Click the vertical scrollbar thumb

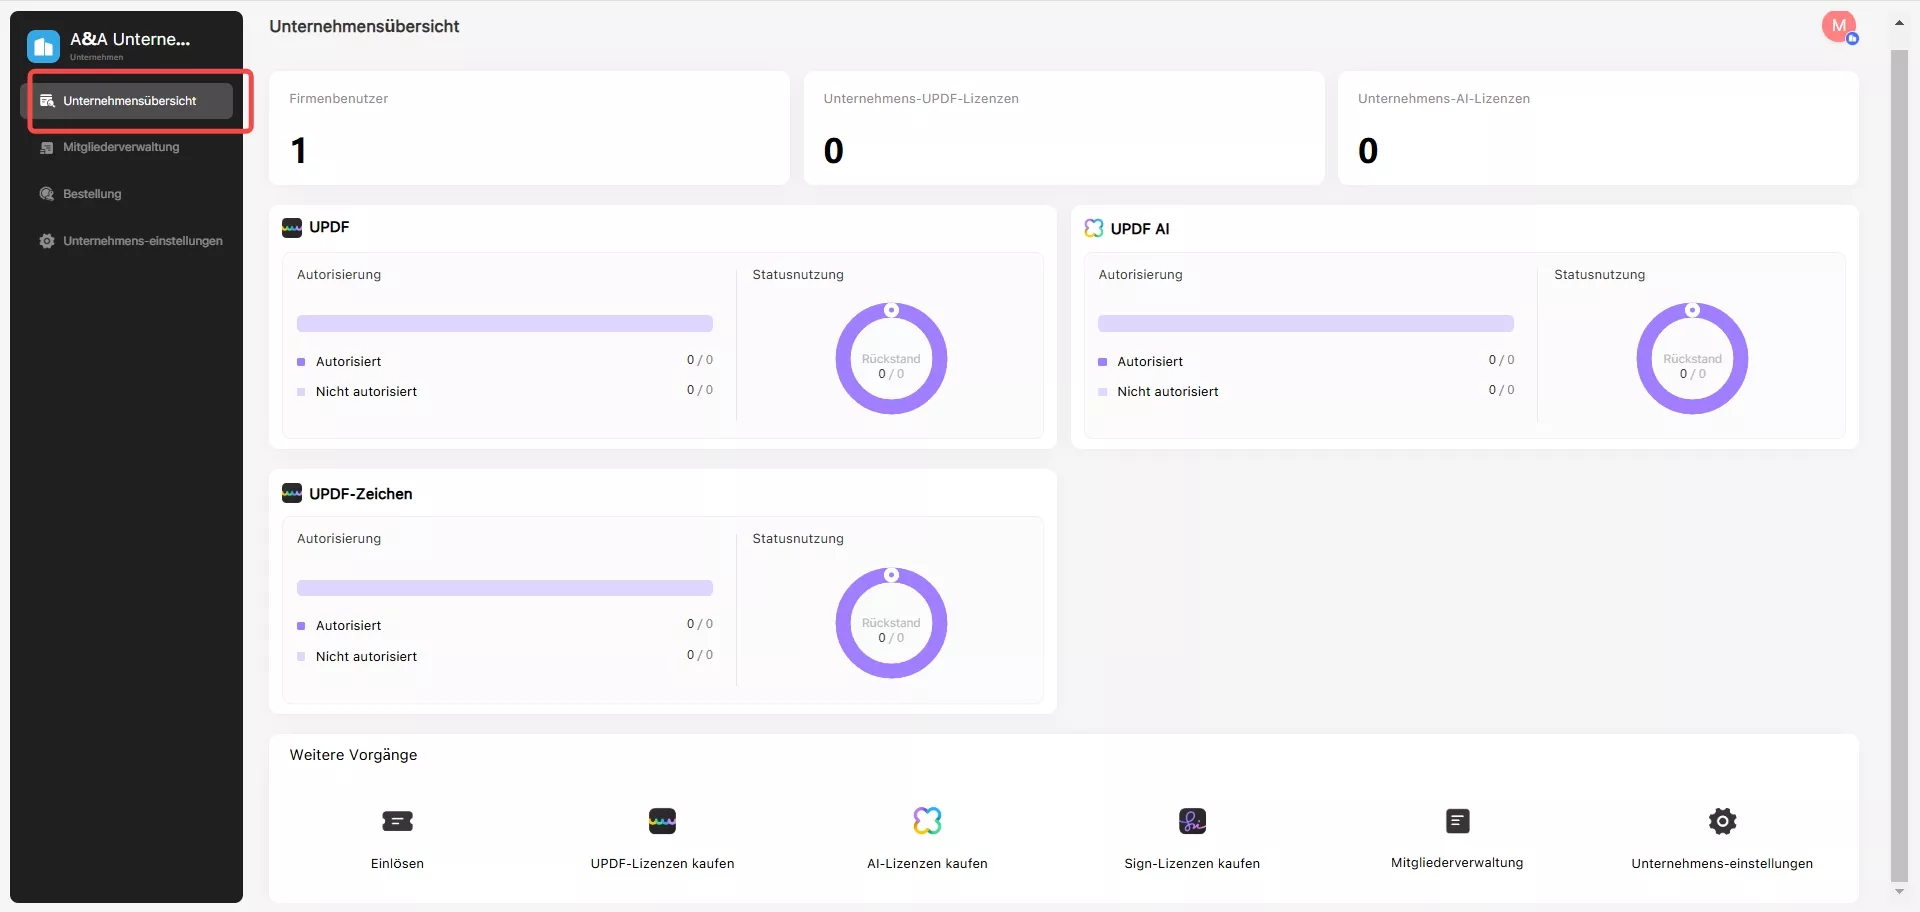point(1899,466)
